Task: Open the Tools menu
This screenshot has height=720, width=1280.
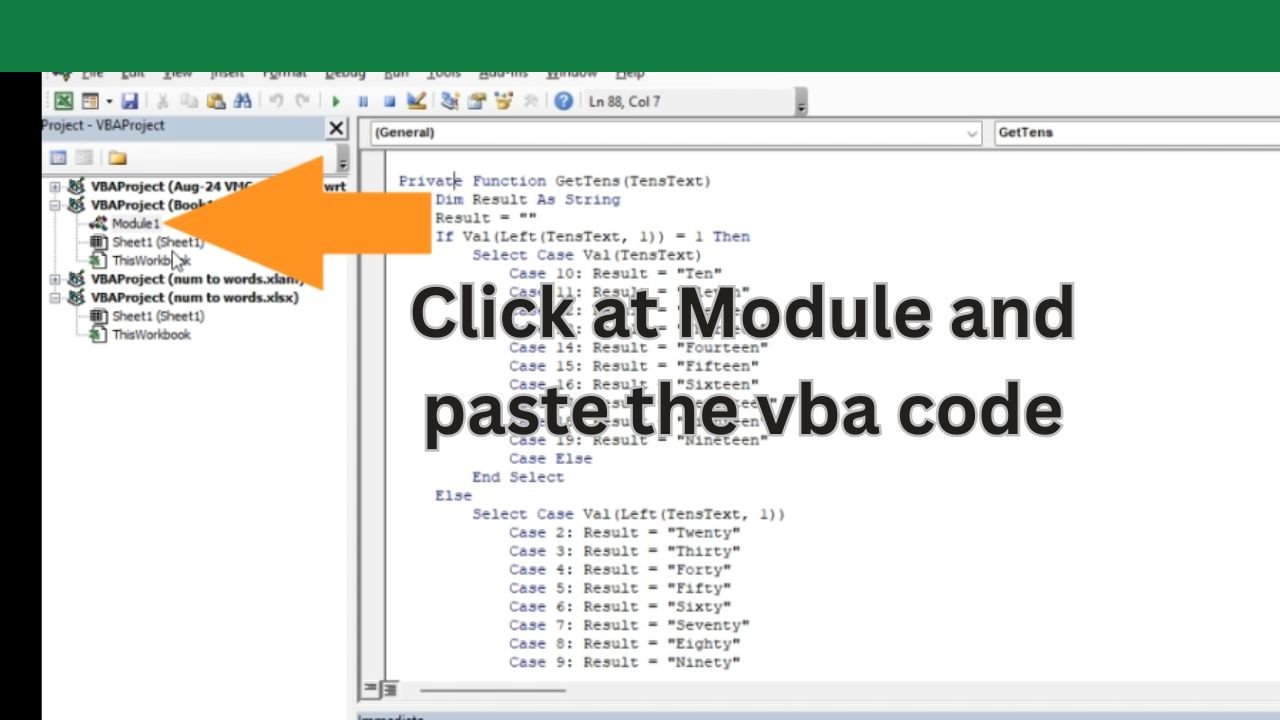Action: pyautogui.click(x=444, y=74)
